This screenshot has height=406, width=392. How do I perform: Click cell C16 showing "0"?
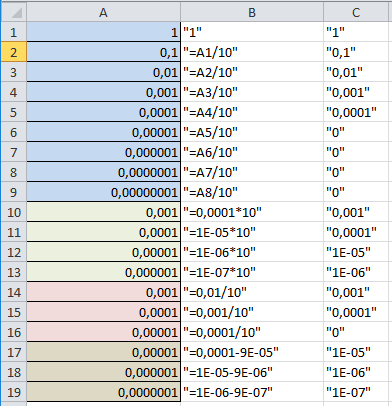[x=356, y=332]
